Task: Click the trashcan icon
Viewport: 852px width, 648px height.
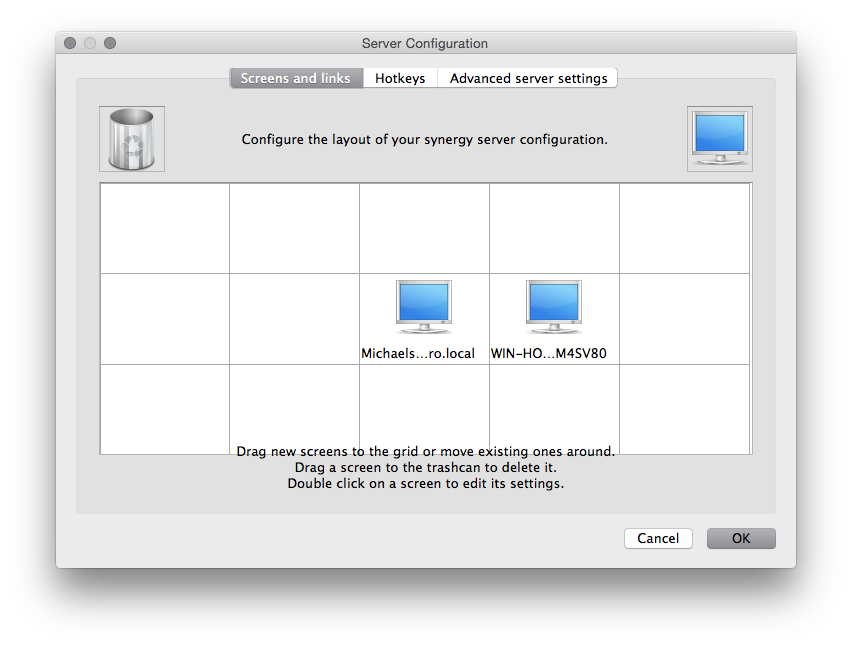Action: [132, 139]
